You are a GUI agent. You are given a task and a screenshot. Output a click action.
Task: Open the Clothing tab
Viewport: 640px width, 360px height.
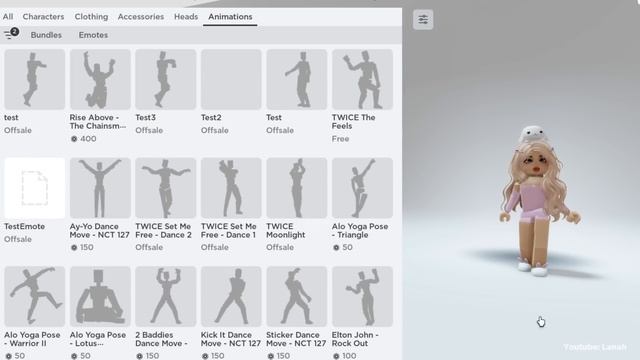(91, 17)
